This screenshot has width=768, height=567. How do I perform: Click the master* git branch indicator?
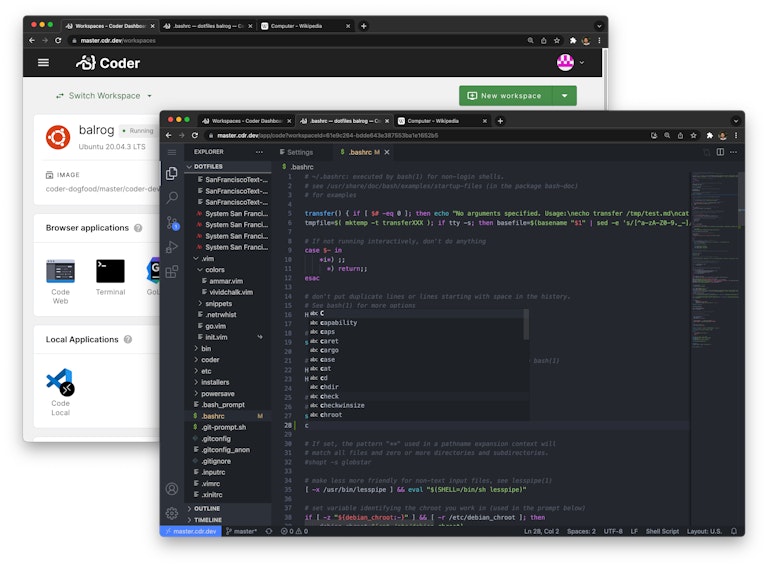click(241, 531)
